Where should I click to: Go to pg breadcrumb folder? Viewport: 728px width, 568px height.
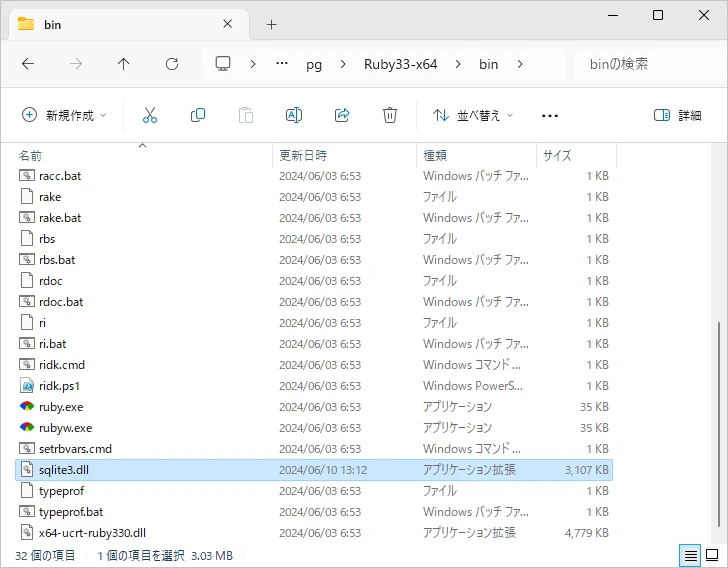[x=314, y=64]
